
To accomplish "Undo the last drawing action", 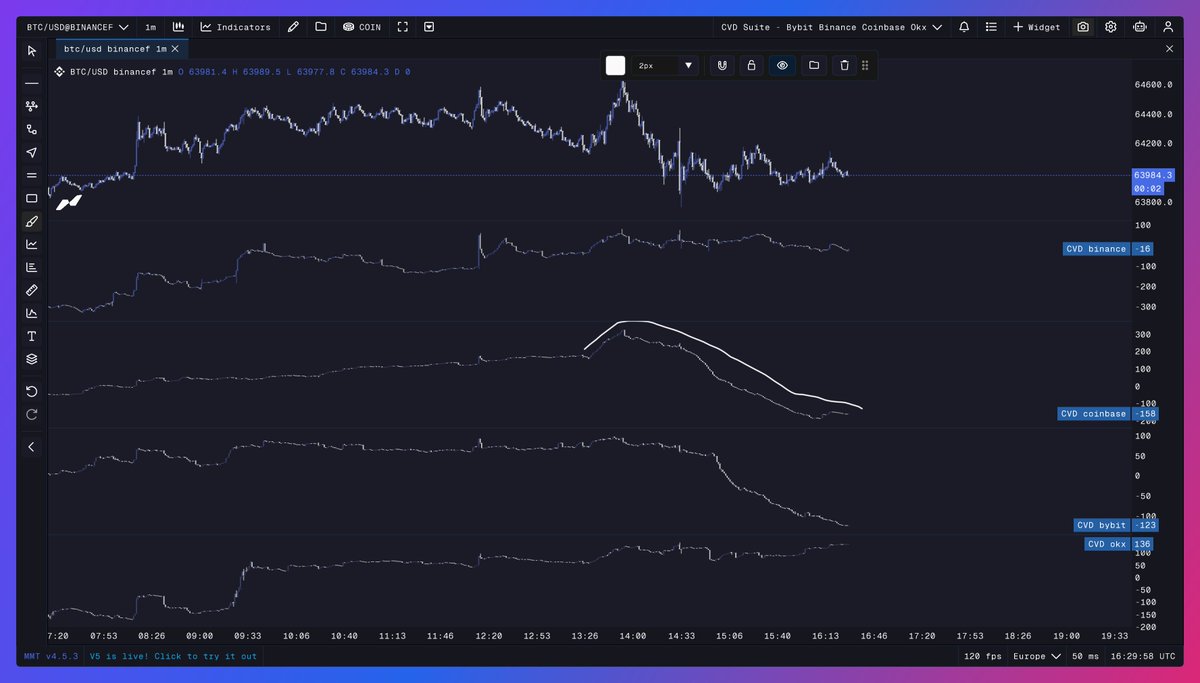I will (32, 391).
